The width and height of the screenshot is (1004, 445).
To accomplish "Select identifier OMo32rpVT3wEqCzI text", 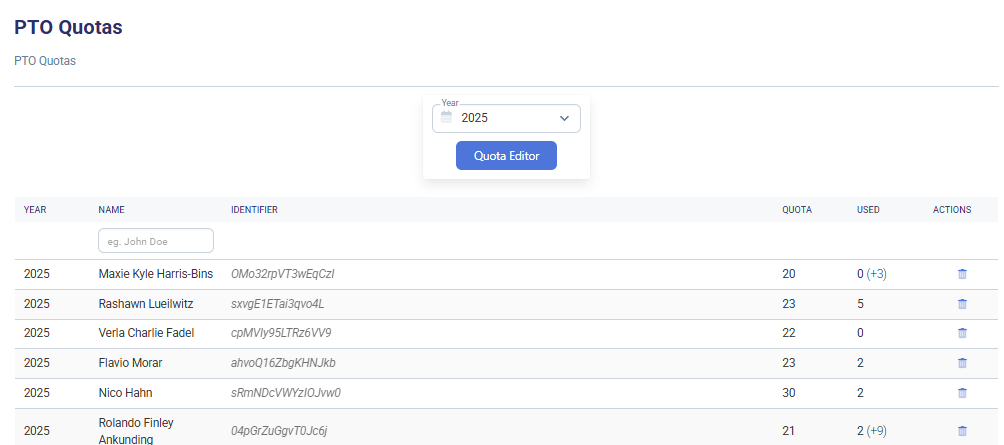I will 282,273.
